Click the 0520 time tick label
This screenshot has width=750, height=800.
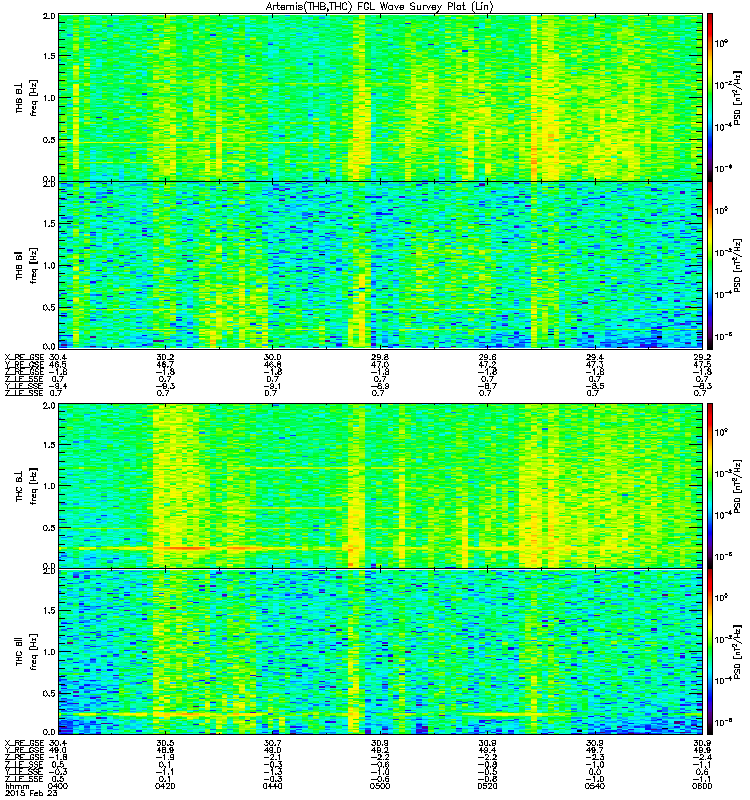(x=487, y=786)
